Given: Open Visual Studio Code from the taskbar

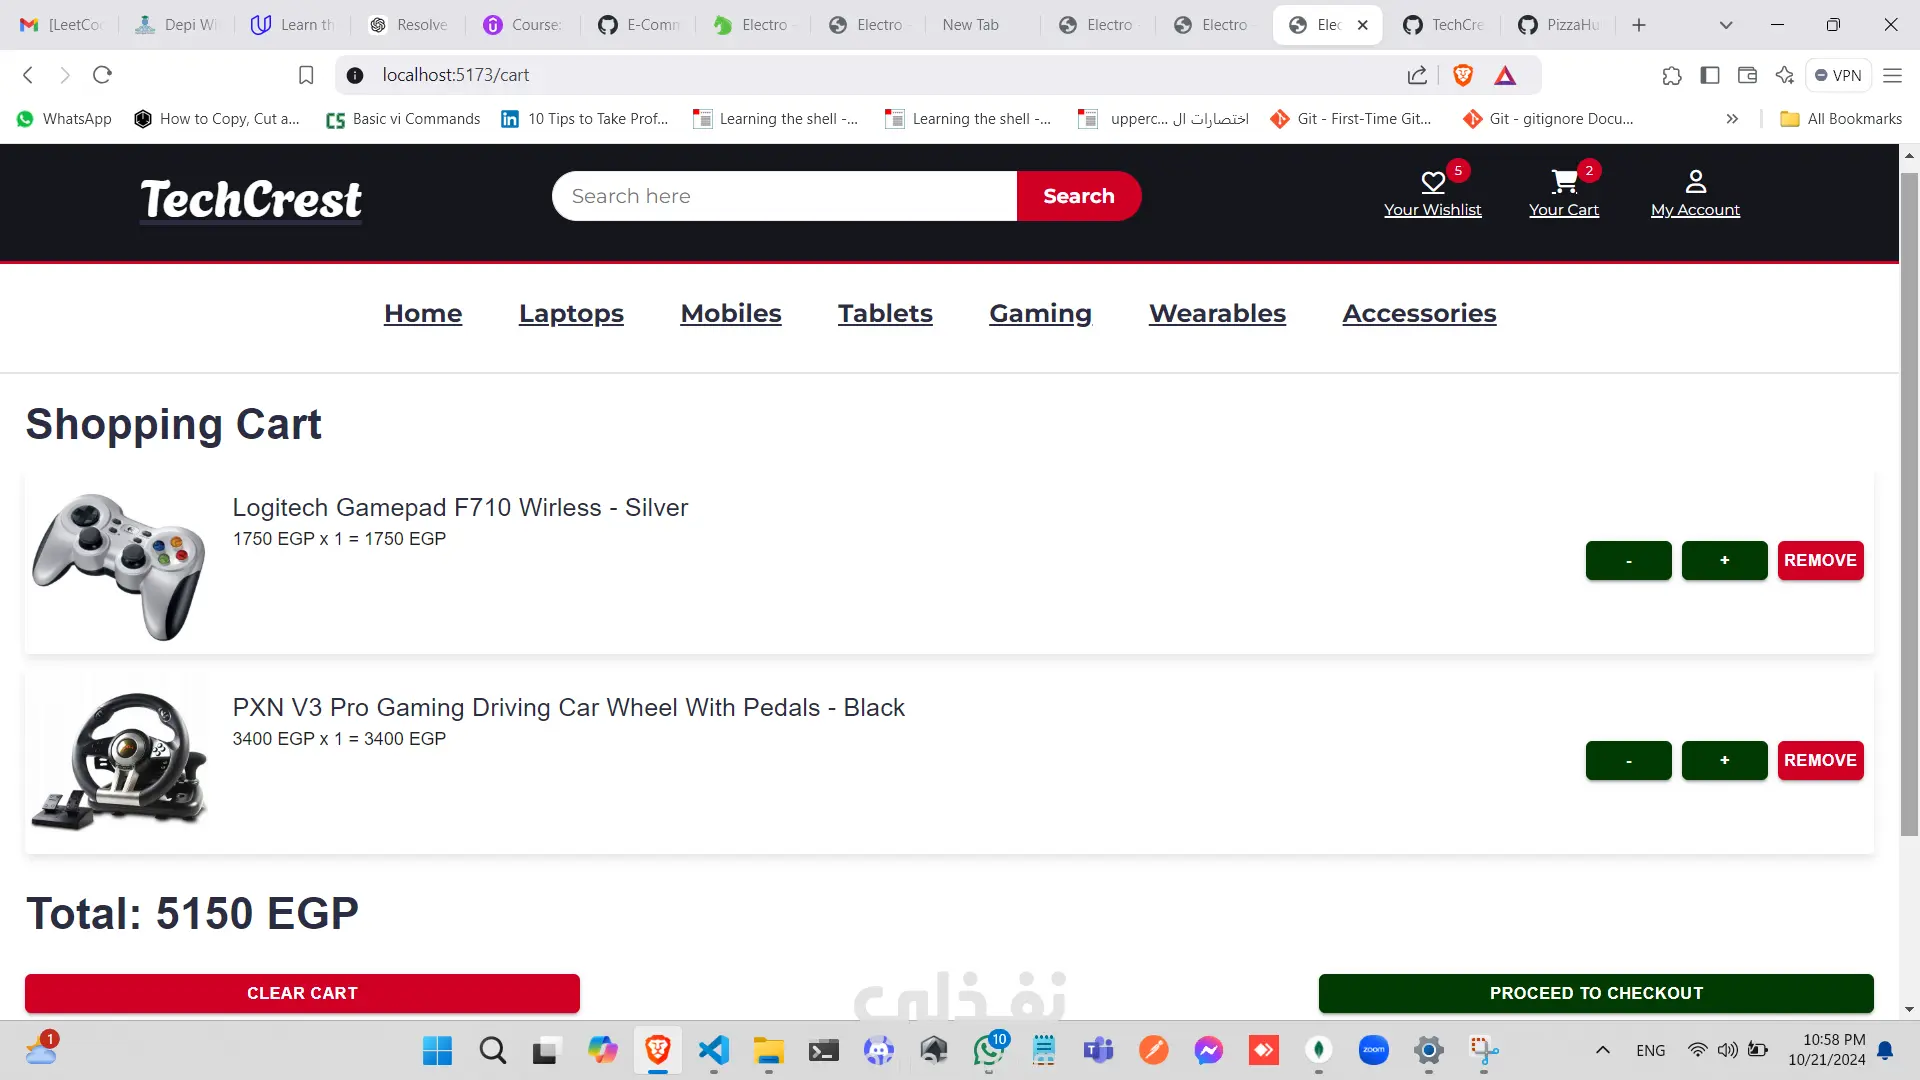Looking at the screenshot, I should 714,1050.
